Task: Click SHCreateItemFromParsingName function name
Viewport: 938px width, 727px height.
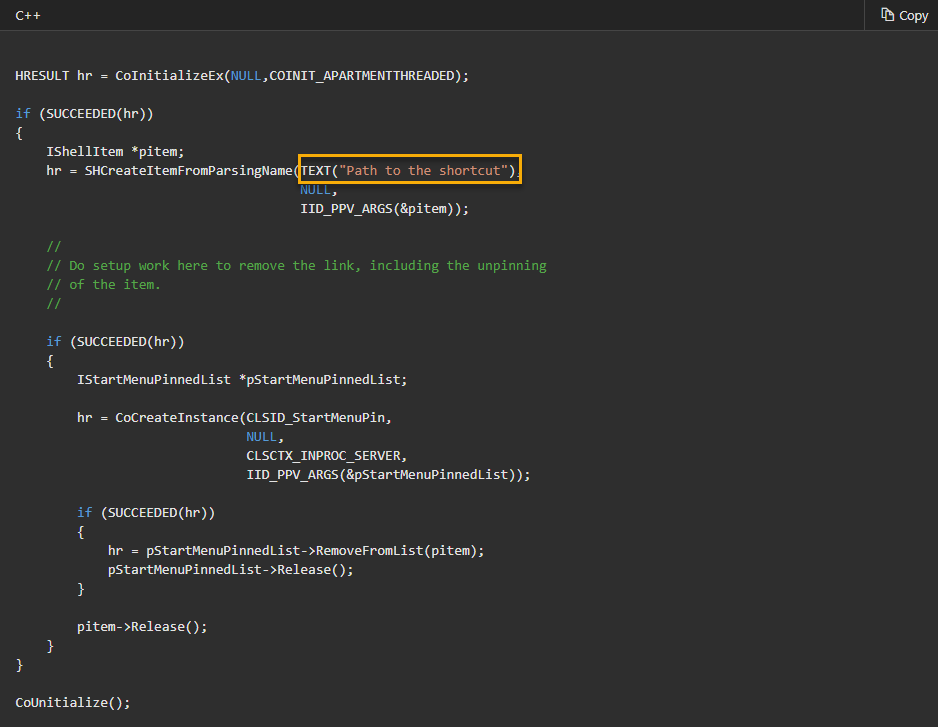Action: [188, 171]
